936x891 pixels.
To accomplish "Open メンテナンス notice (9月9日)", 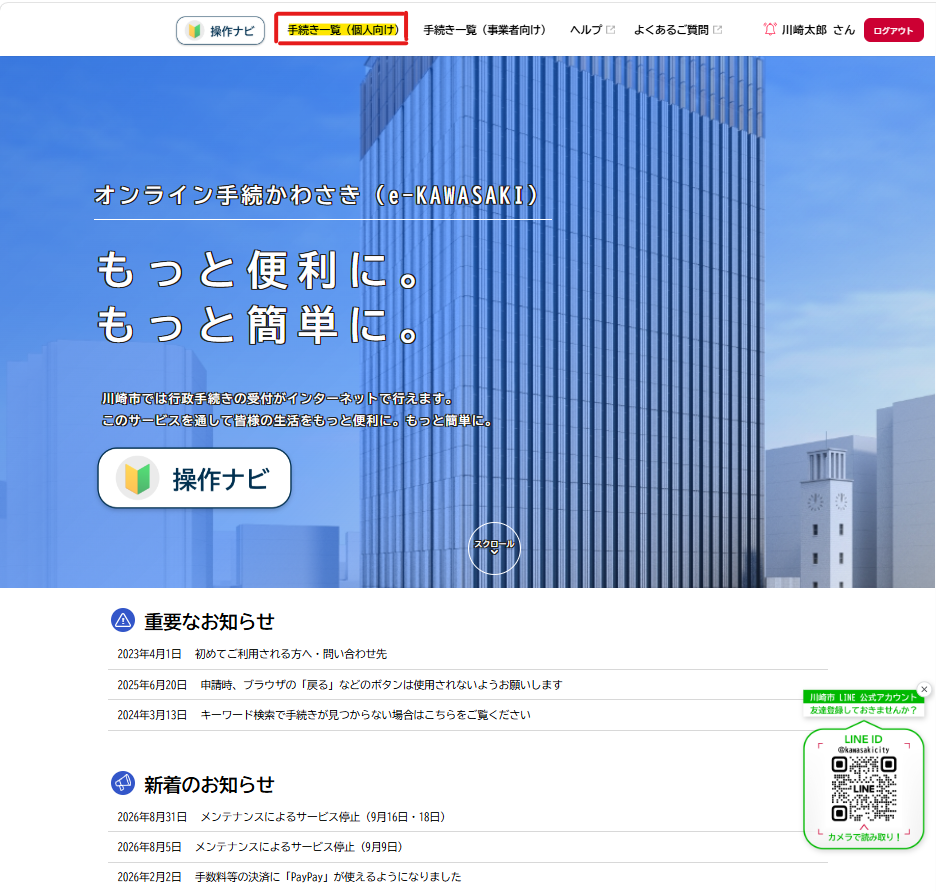I will (298, 847).
